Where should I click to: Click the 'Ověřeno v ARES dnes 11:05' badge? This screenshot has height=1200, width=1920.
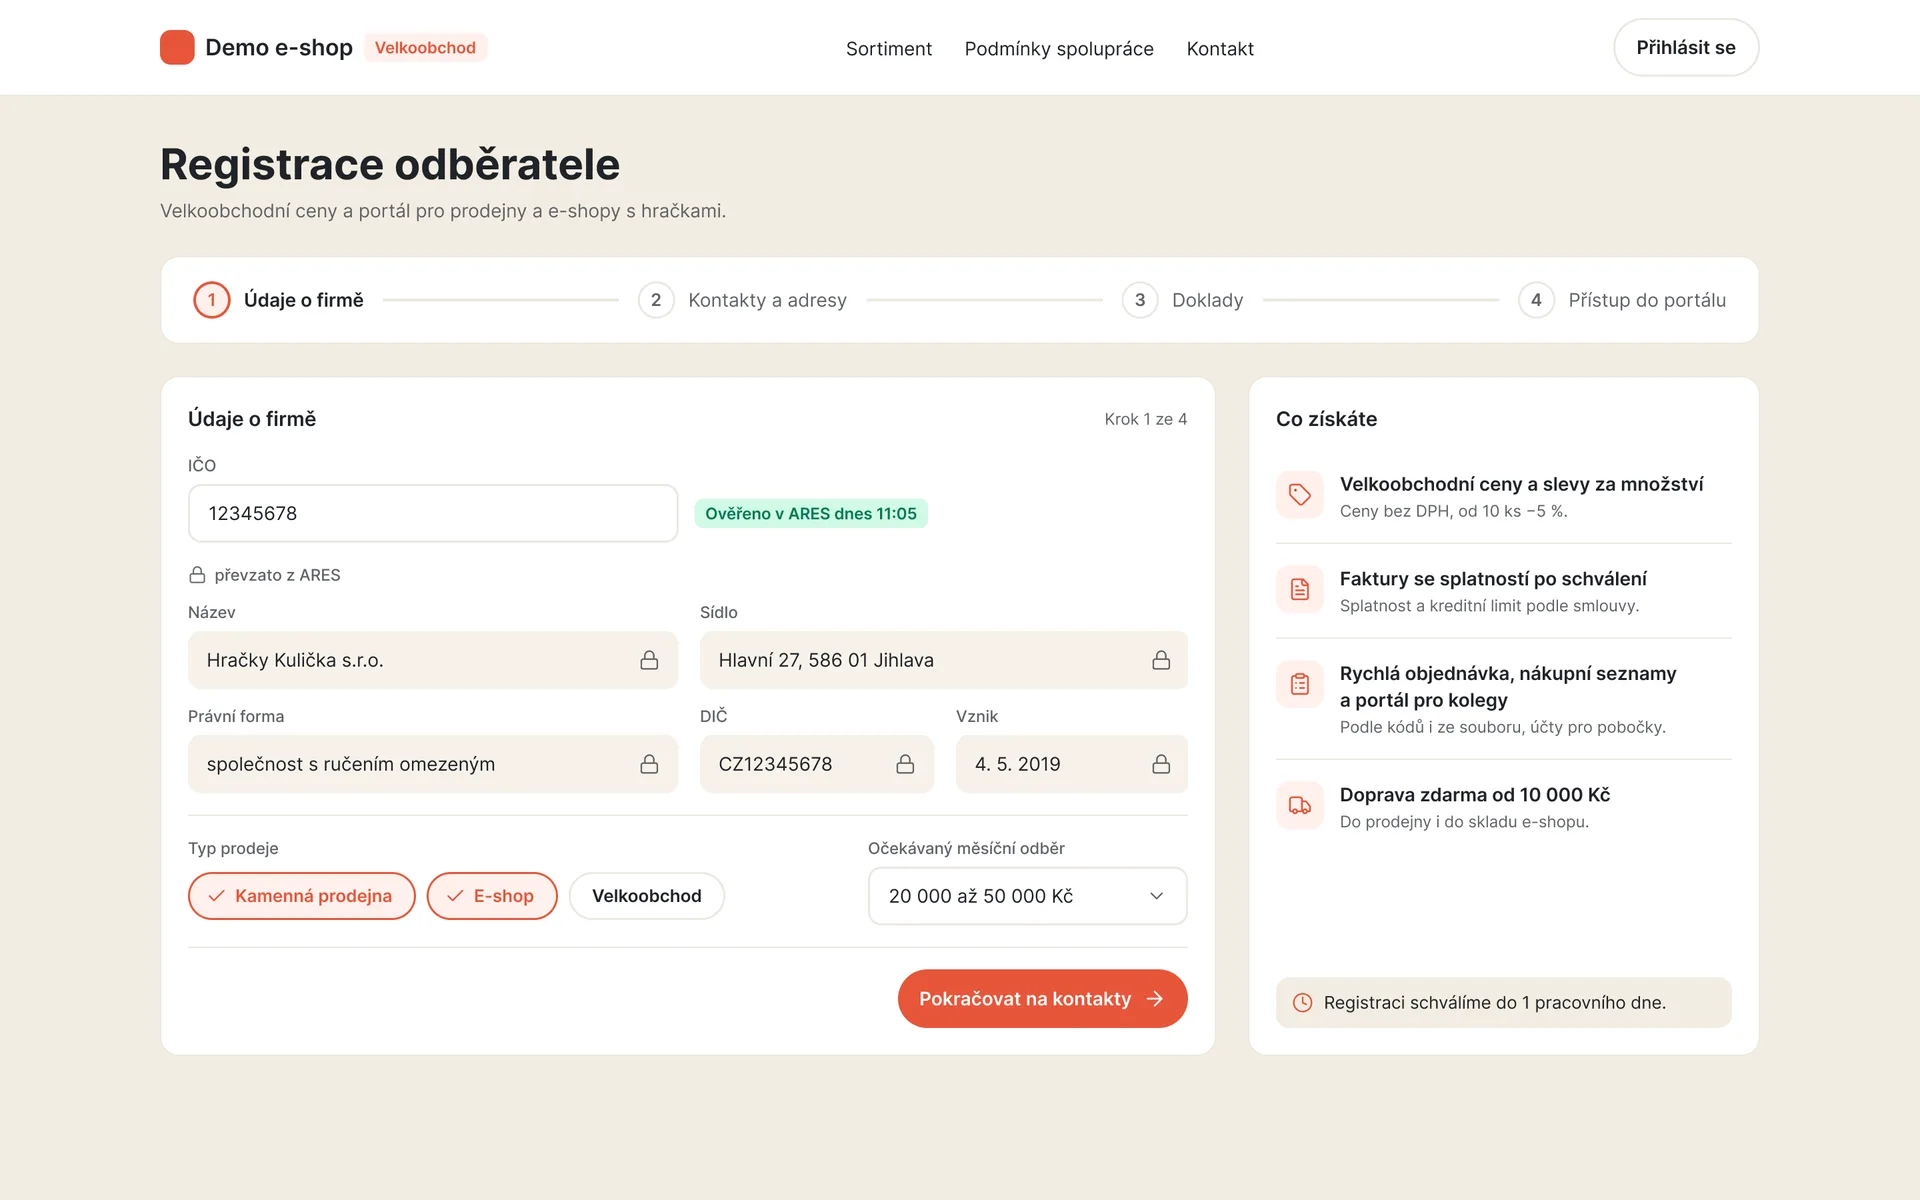pyautogui.click(x=811, y=514)
